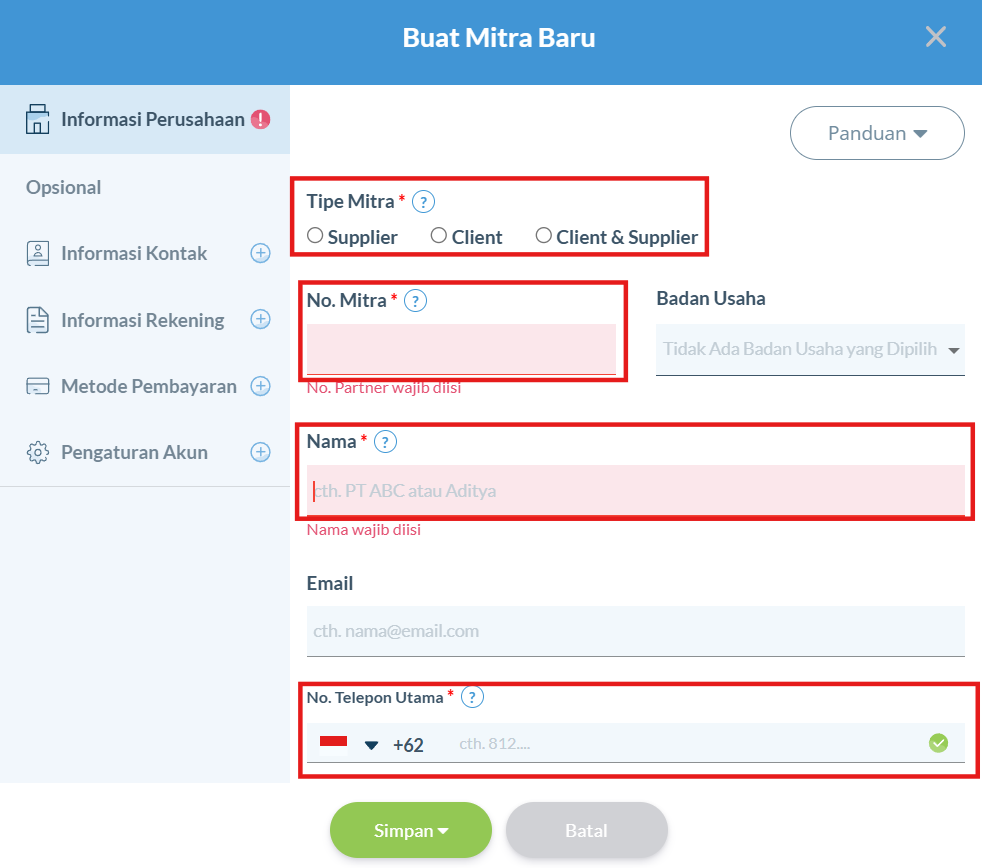Select the Supplier radio button
982x868 pixels.
(x=315, y=235)
